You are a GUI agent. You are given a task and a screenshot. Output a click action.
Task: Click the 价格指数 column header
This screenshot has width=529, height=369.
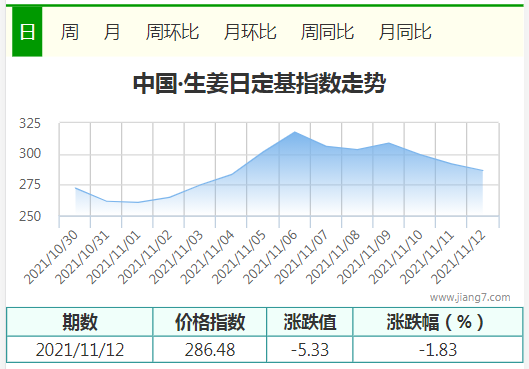click(x=210, y=322)
